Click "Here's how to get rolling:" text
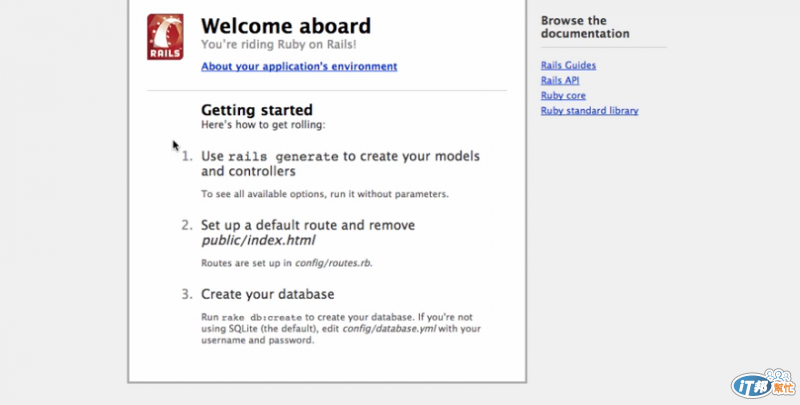800x405 pixels. [x=263, y=124]
